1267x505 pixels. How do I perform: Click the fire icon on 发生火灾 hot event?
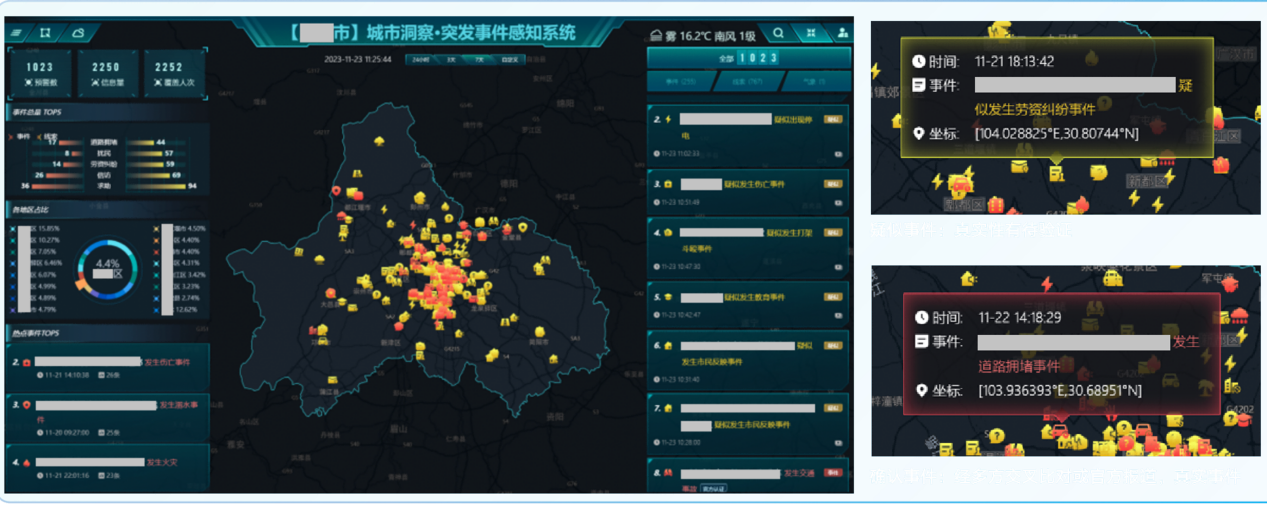27,463
